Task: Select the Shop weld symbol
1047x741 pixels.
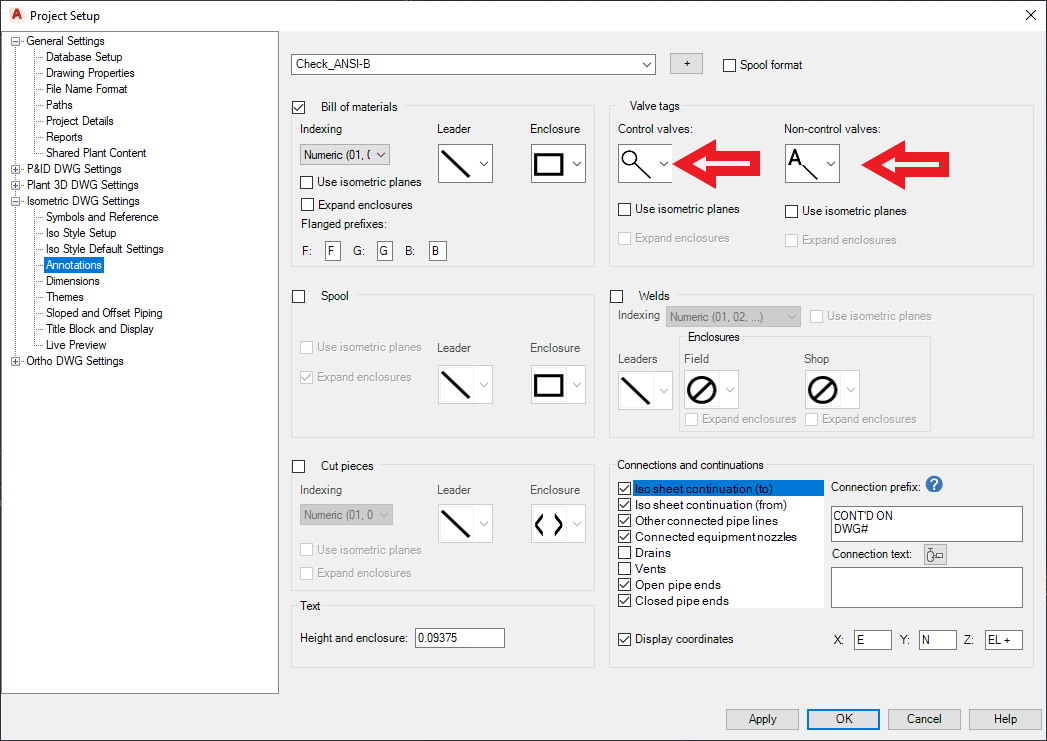Action: [x=826, y=390]
